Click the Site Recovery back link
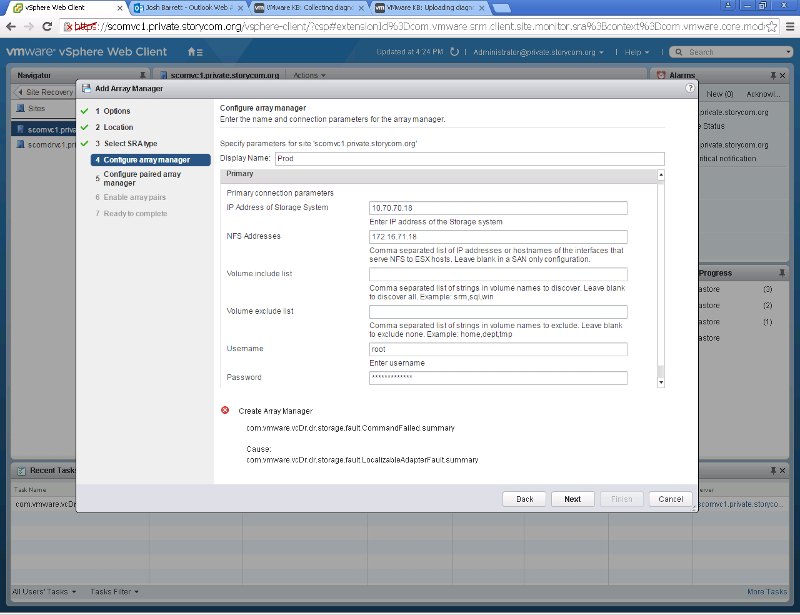This screenshot has width=800, height=615. pos(45,92)
